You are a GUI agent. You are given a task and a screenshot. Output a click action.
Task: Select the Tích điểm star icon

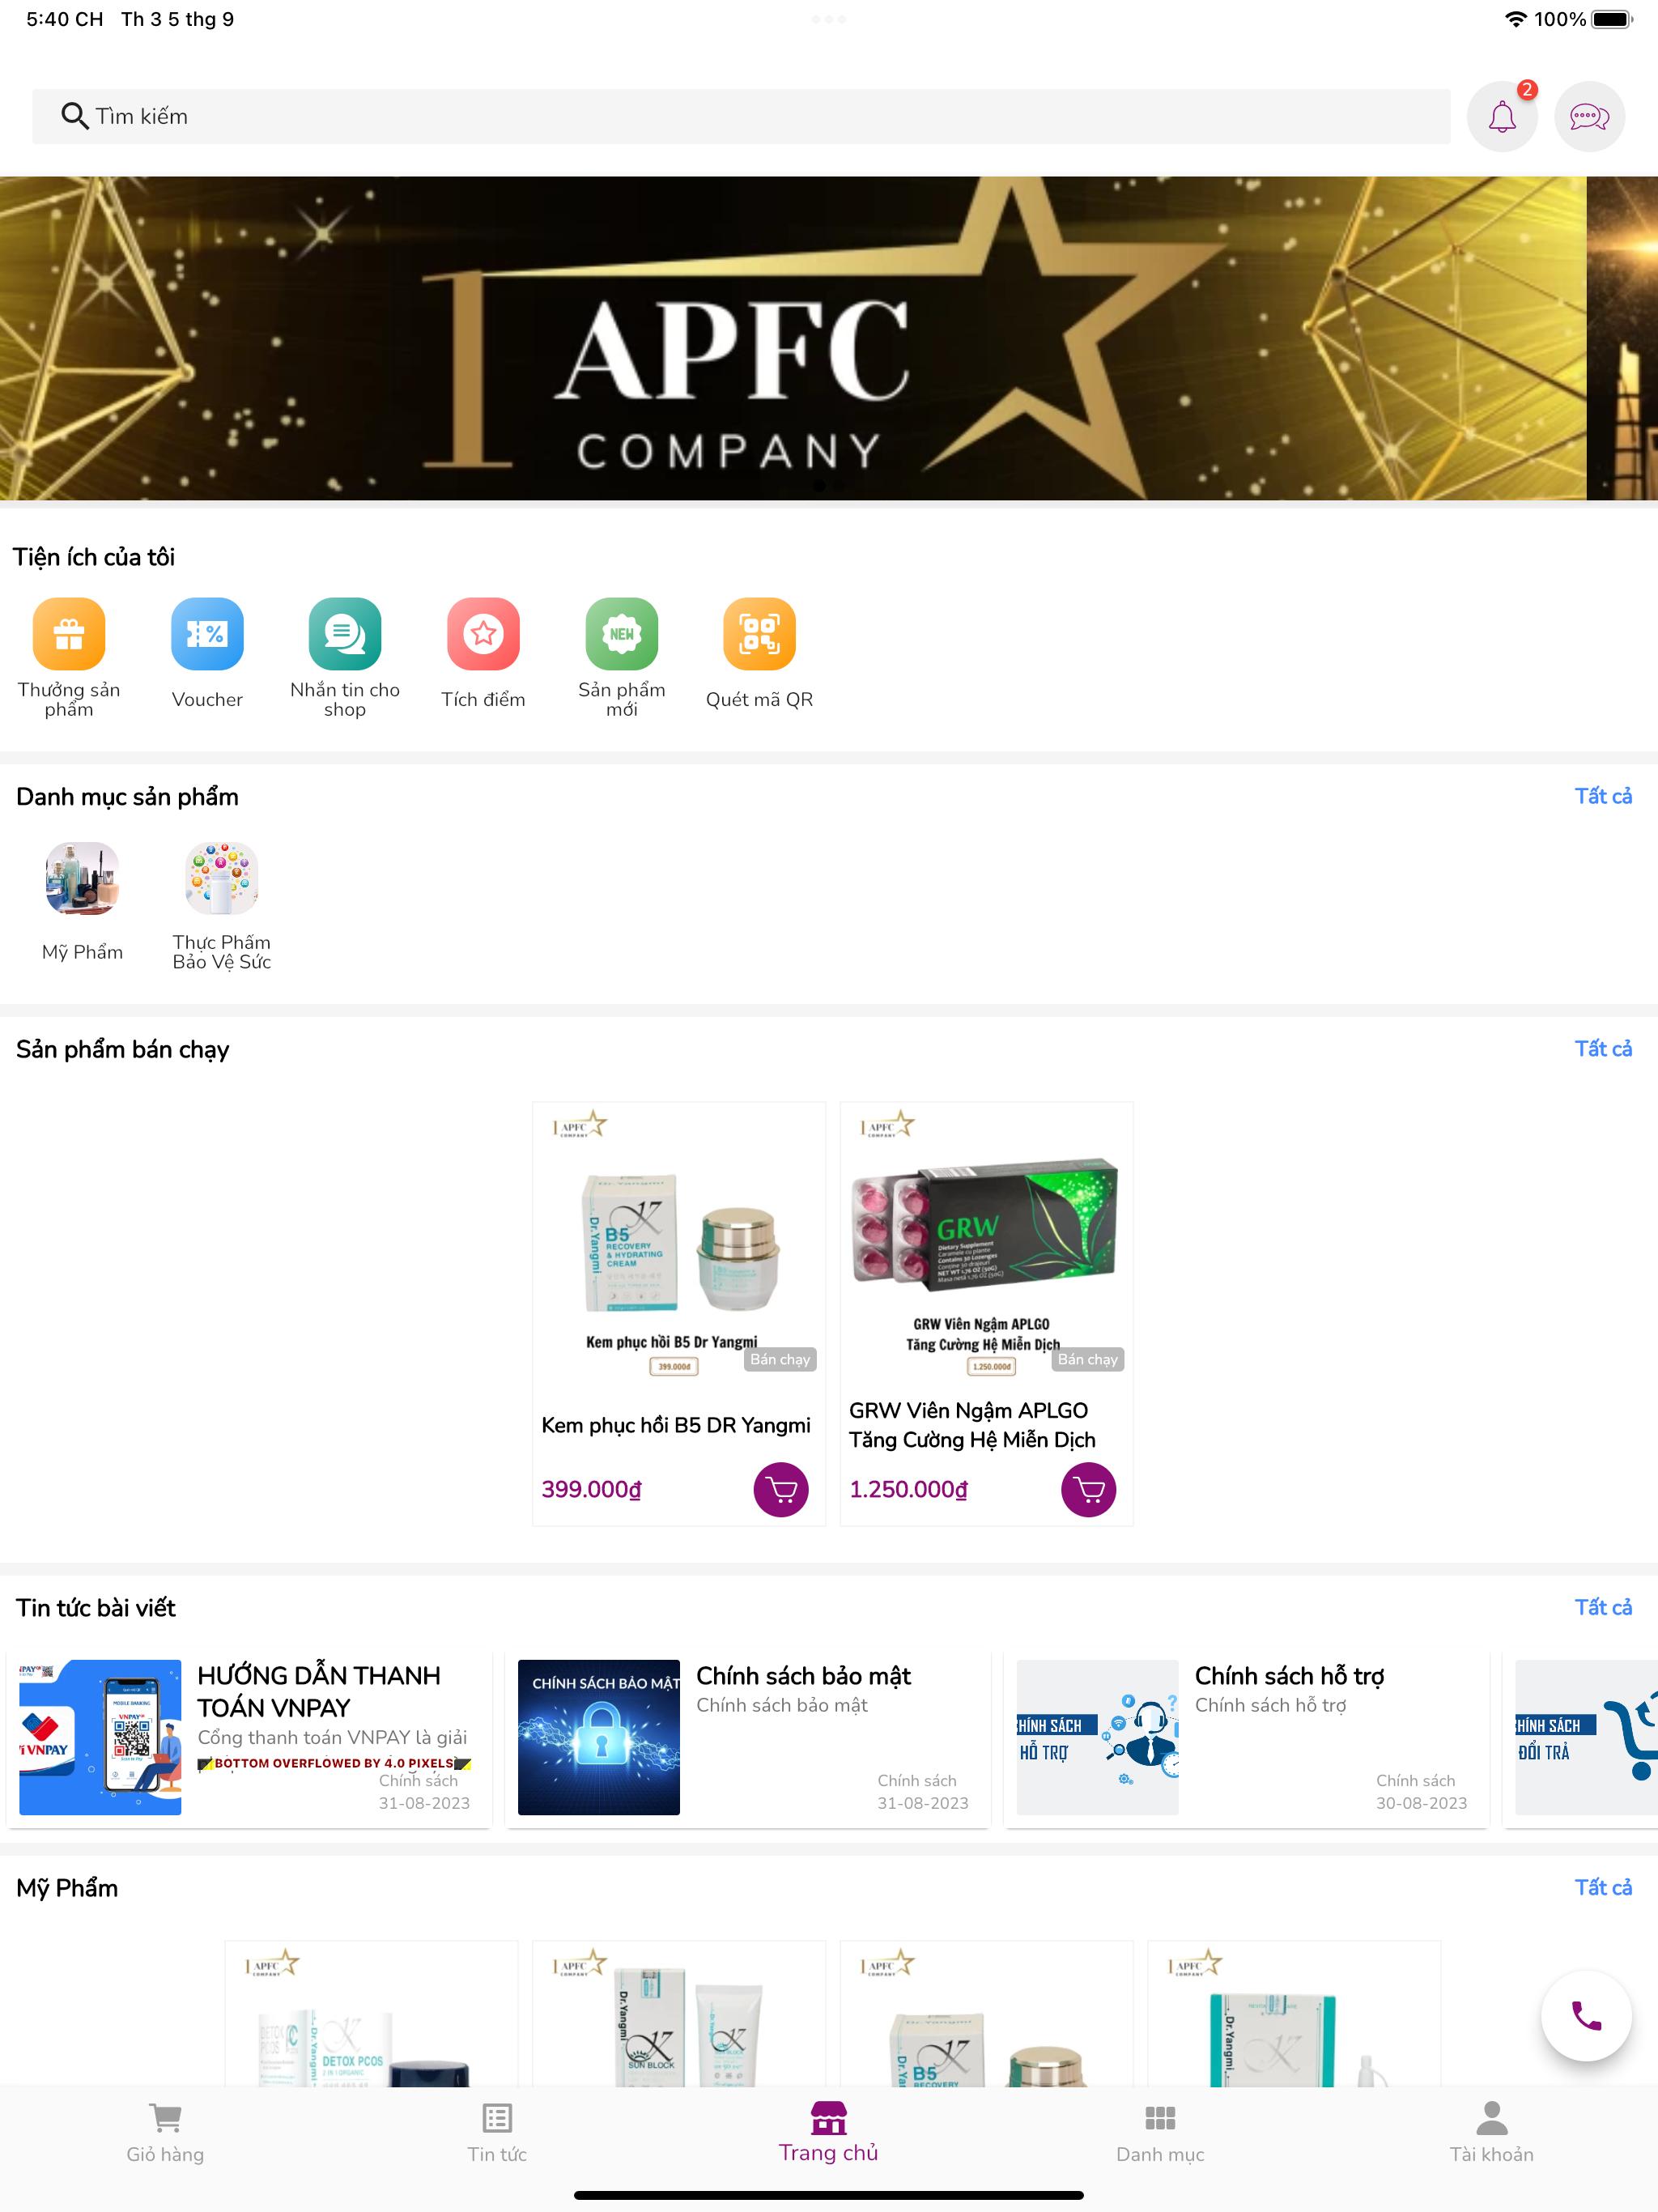483,634
